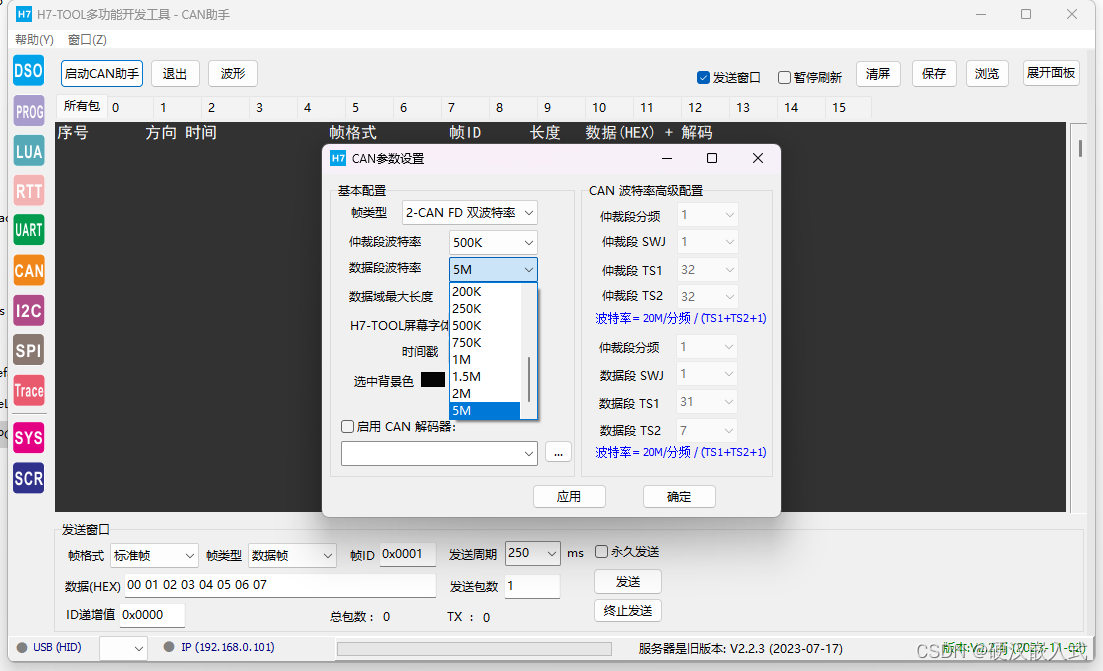Open the USB port dropdown in status bar
This screenshot has height=671, width=1103.
coord(123,648)
